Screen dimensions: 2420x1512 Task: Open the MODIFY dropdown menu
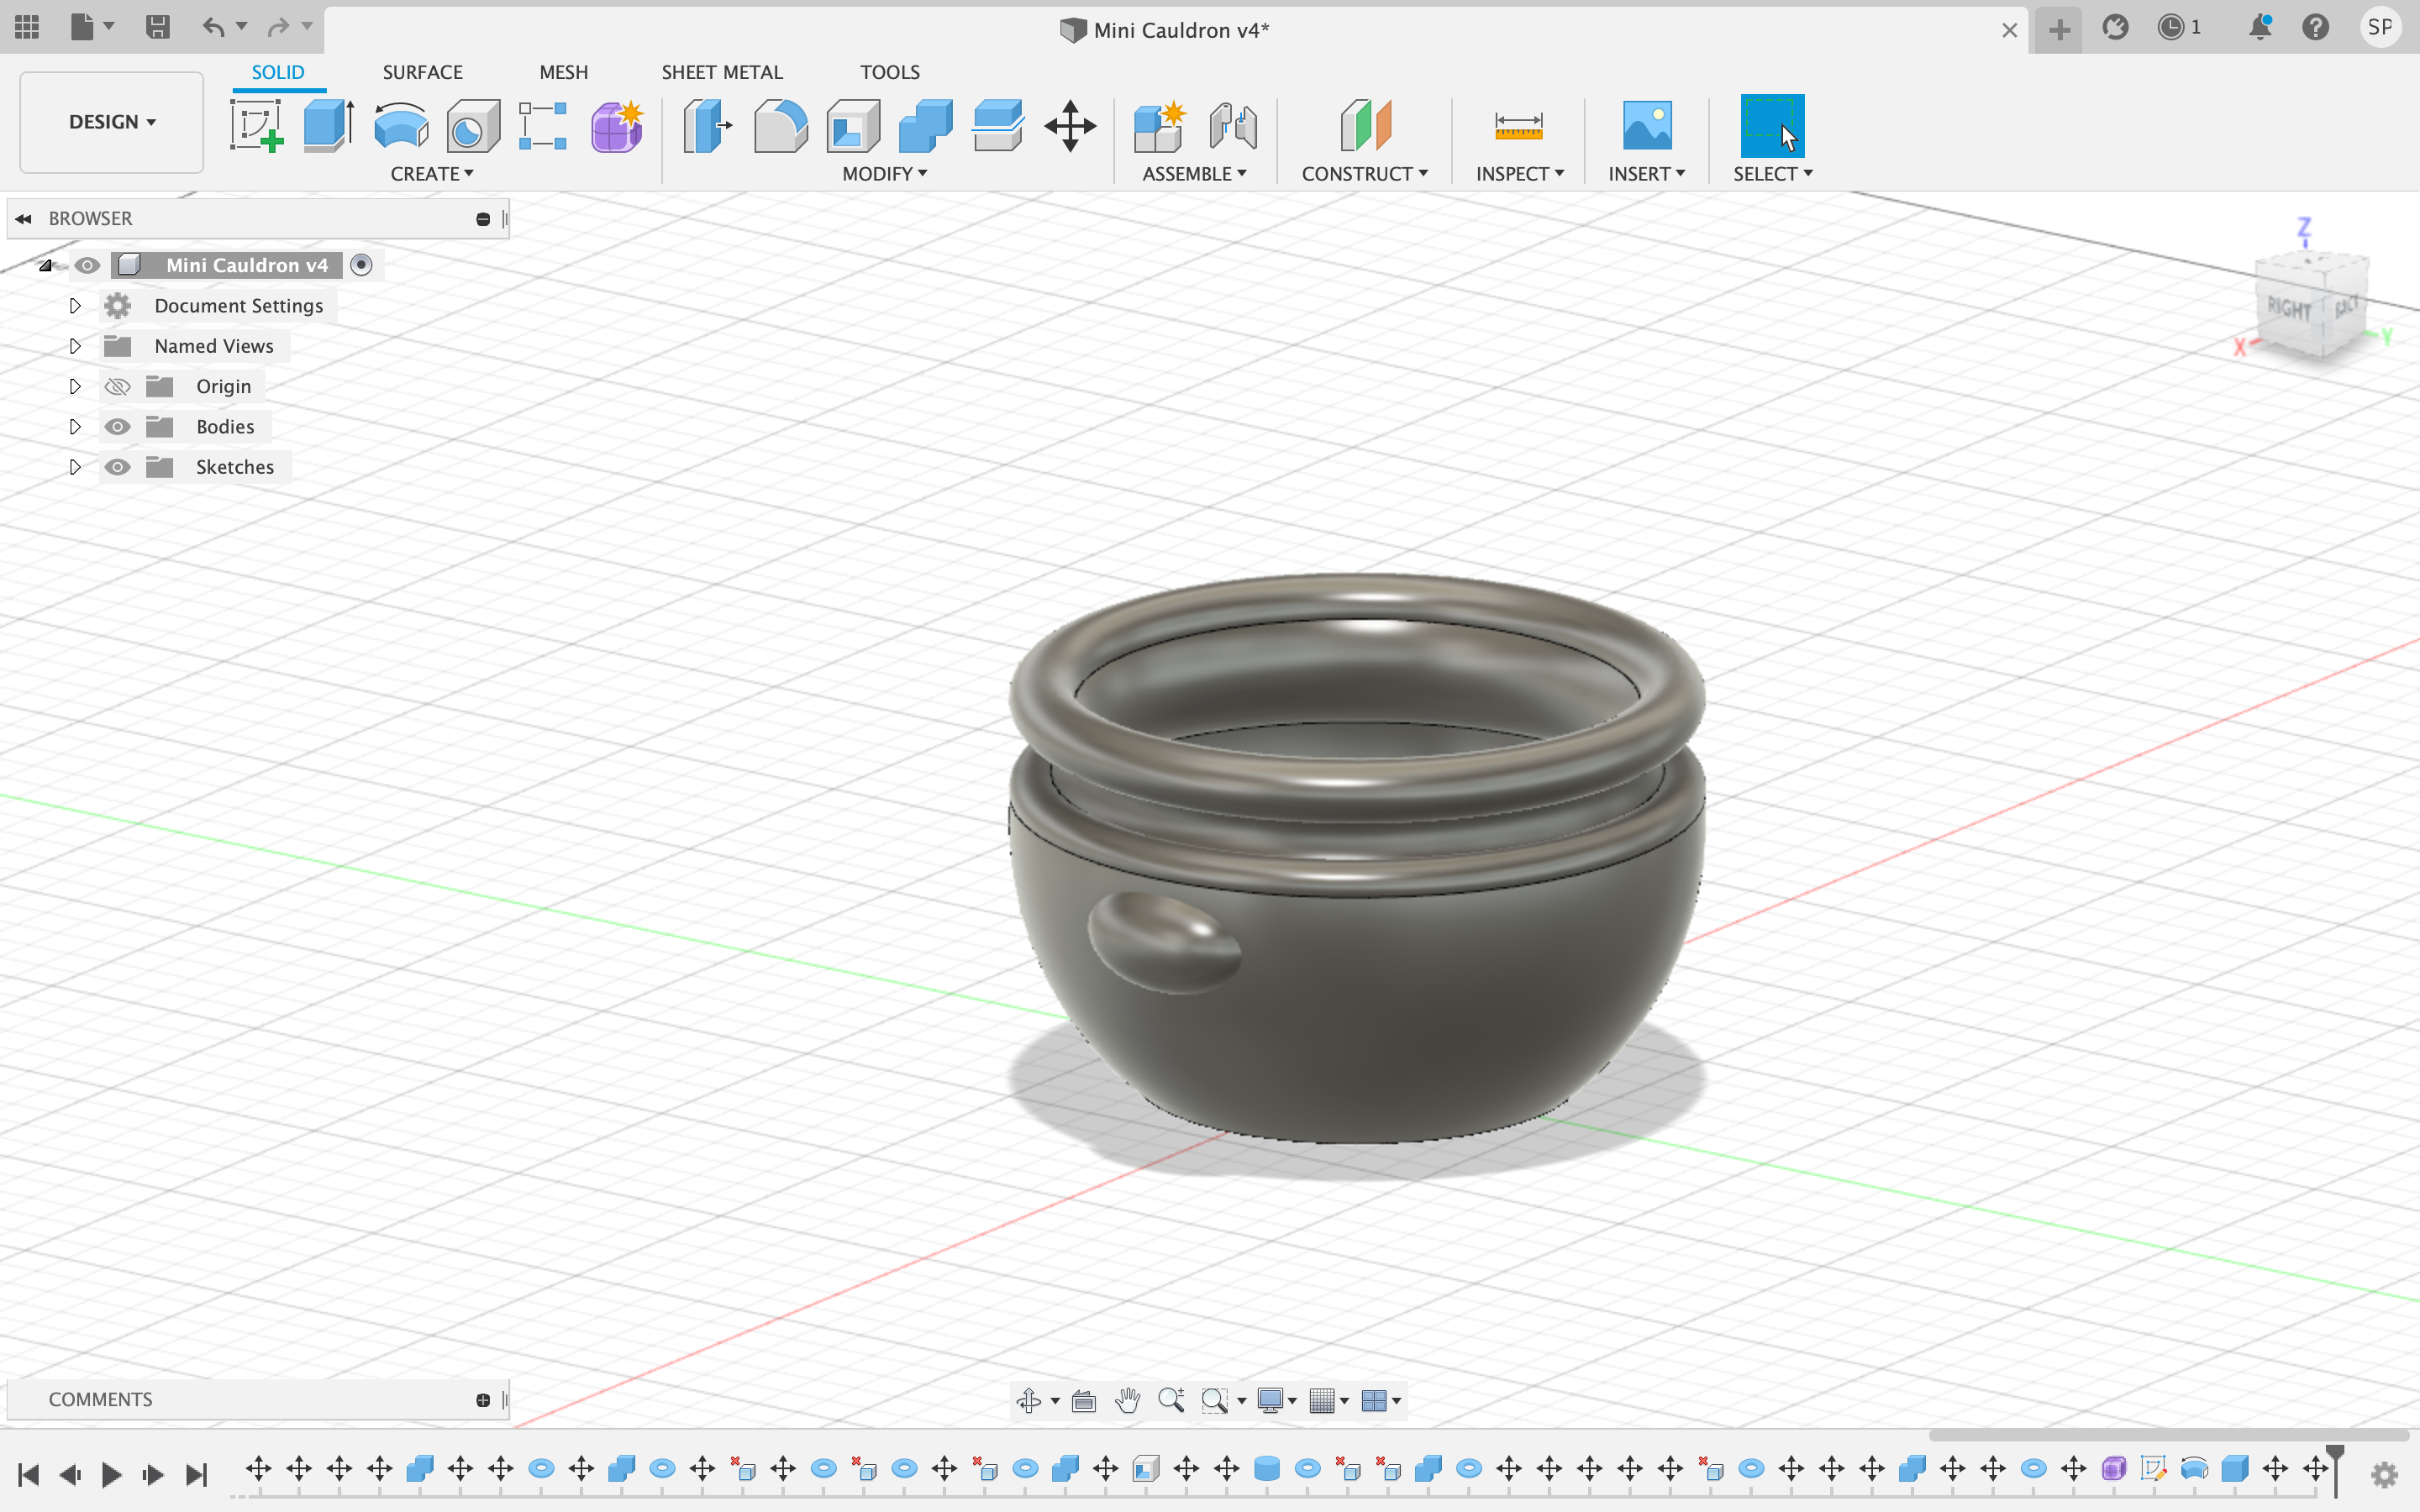[x=883, y=172]
